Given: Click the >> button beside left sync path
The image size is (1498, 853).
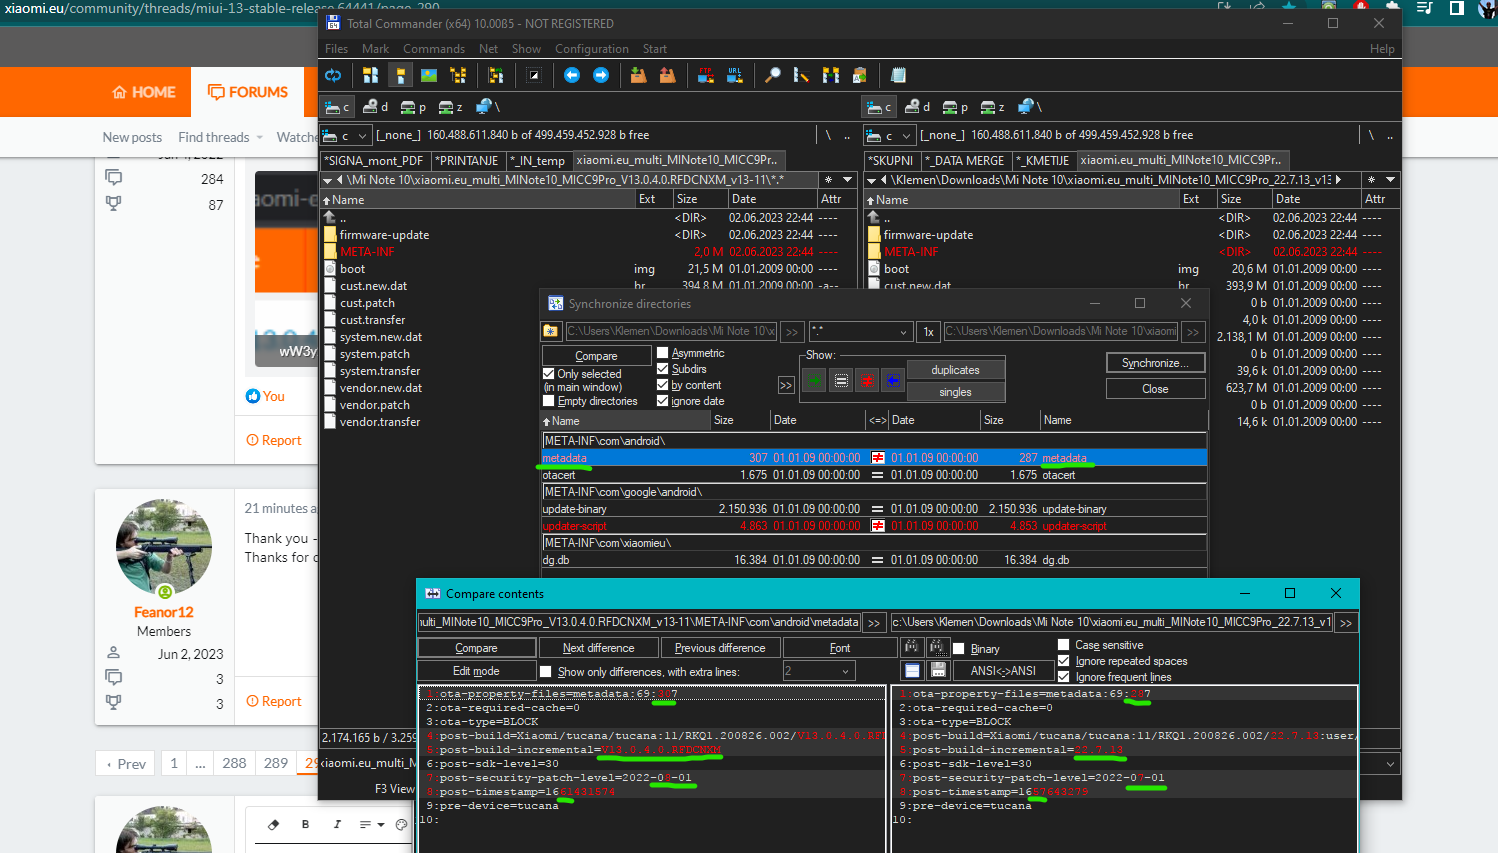Looking at the screenshot, I should click(791, 332).
